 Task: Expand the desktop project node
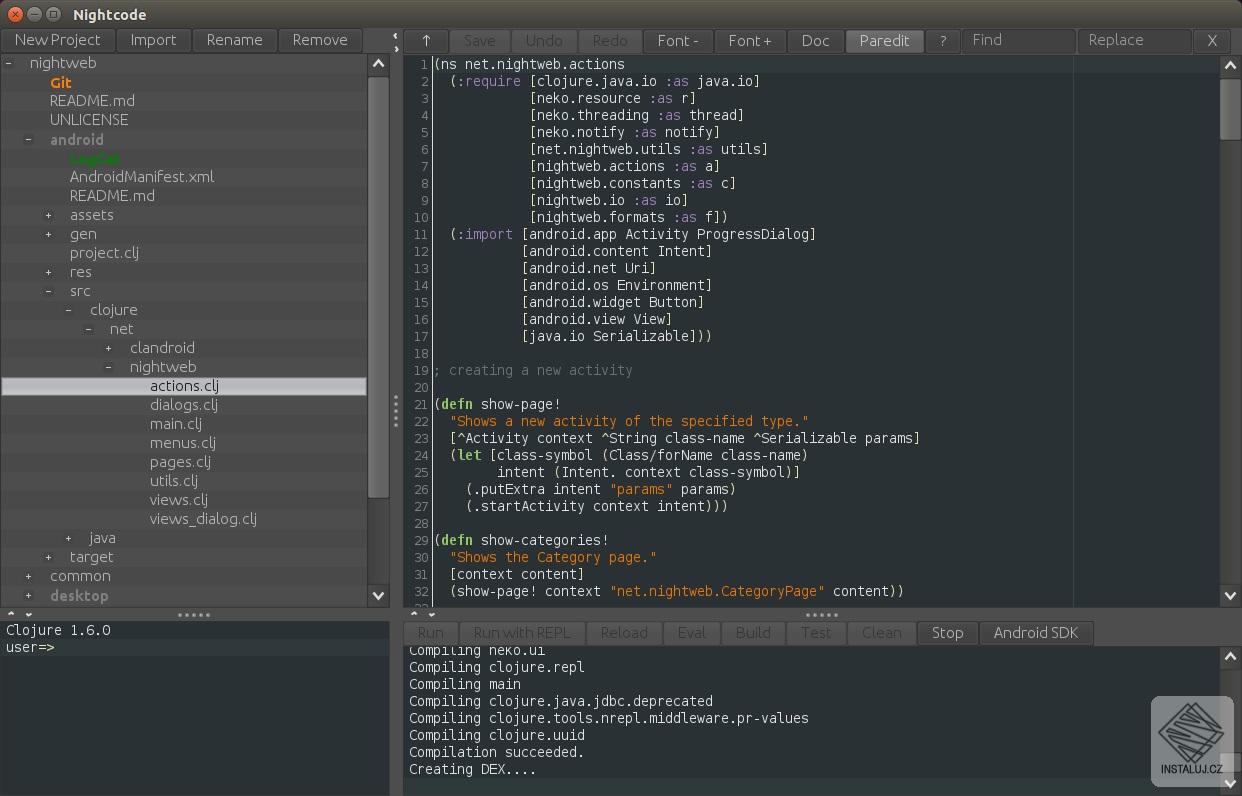point(28,595)
